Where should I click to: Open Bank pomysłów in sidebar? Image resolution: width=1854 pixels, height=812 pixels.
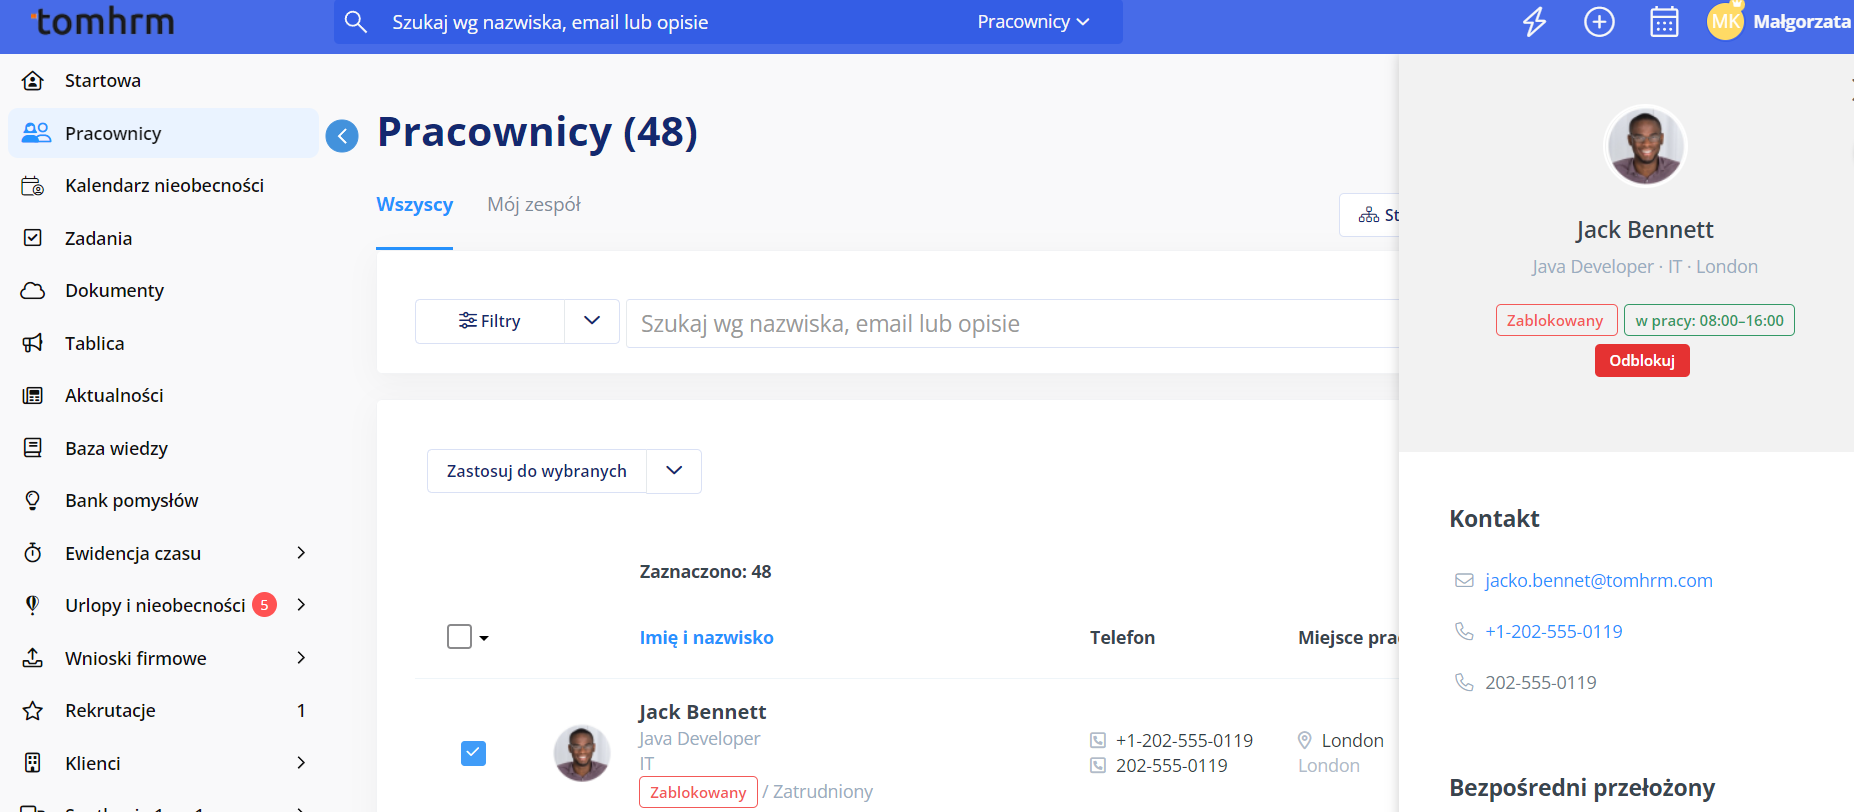point(131,501)
